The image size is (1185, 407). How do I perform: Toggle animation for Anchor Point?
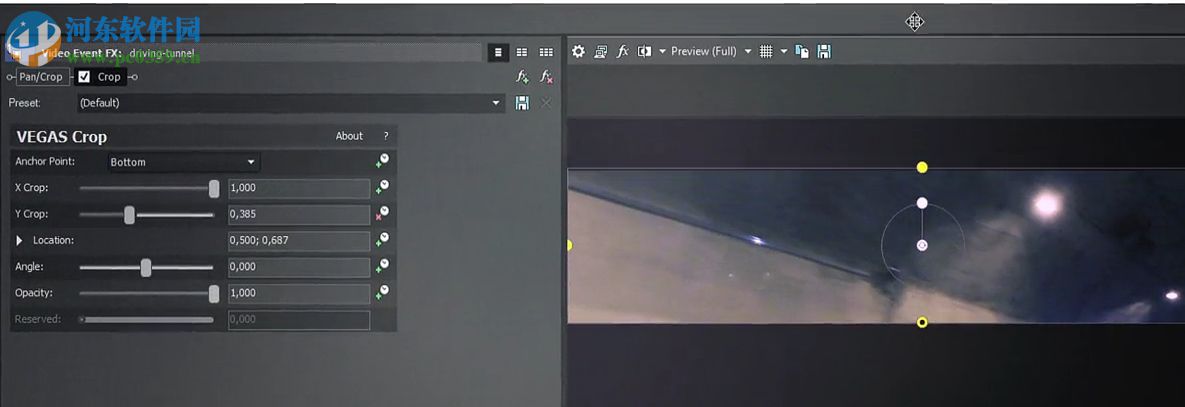(x=382, y=160)
